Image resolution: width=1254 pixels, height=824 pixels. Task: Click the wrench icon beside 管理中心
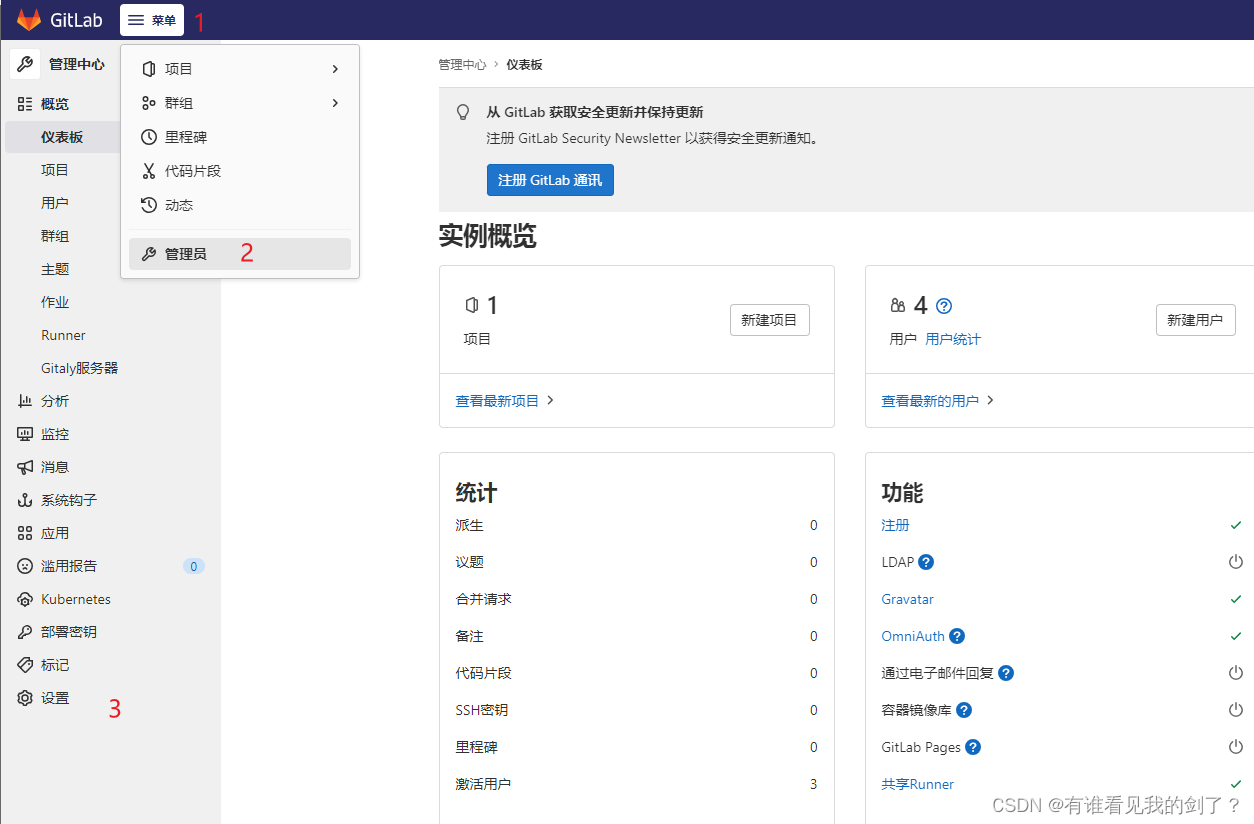[25, 64]
